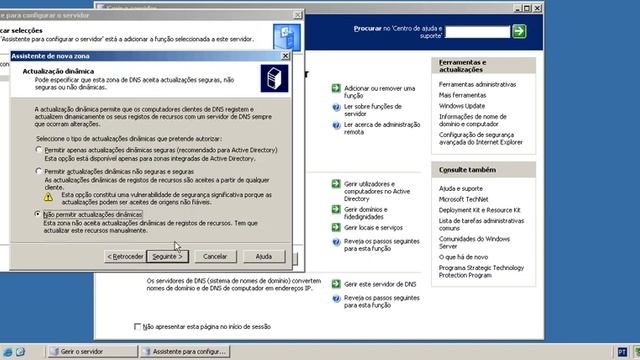This screenshot has height=360, width=640.
Task: Click the help and support search input field
Action: pyautogui.click(x=478, y=32)
